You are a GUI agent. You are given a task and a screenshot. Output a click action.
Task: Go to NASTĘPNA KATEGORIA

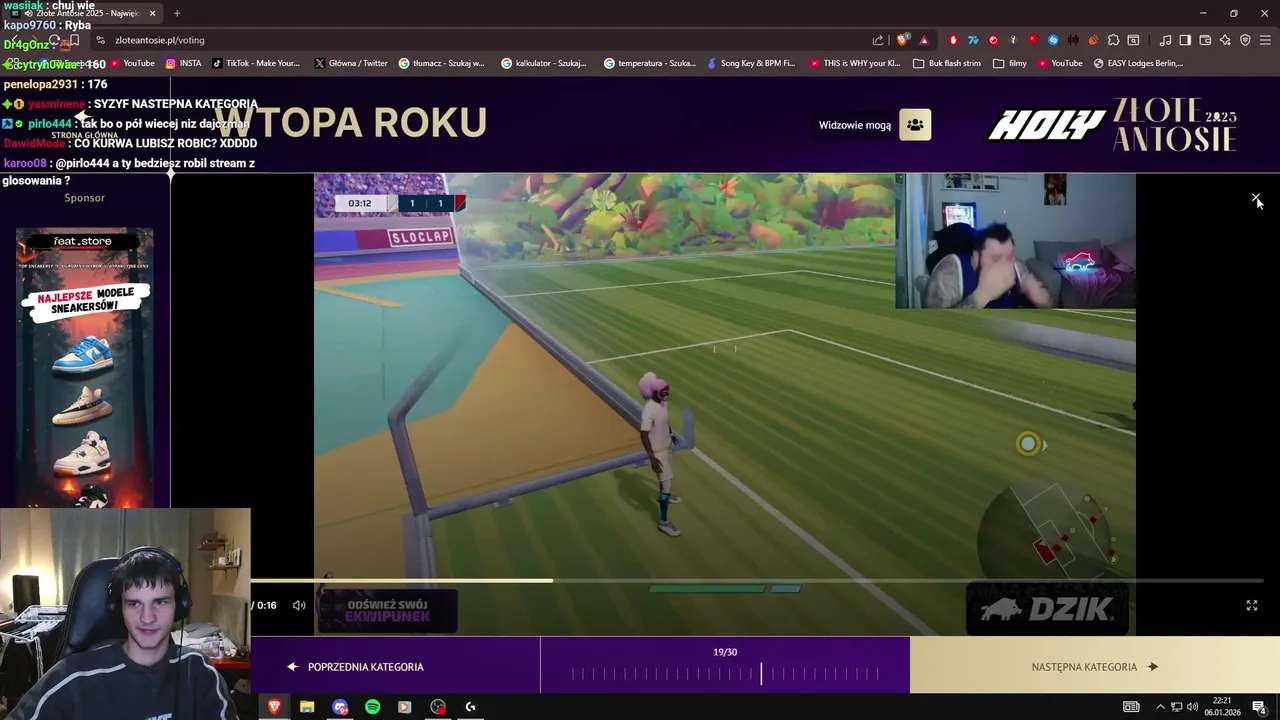[x=1095, y=667]
